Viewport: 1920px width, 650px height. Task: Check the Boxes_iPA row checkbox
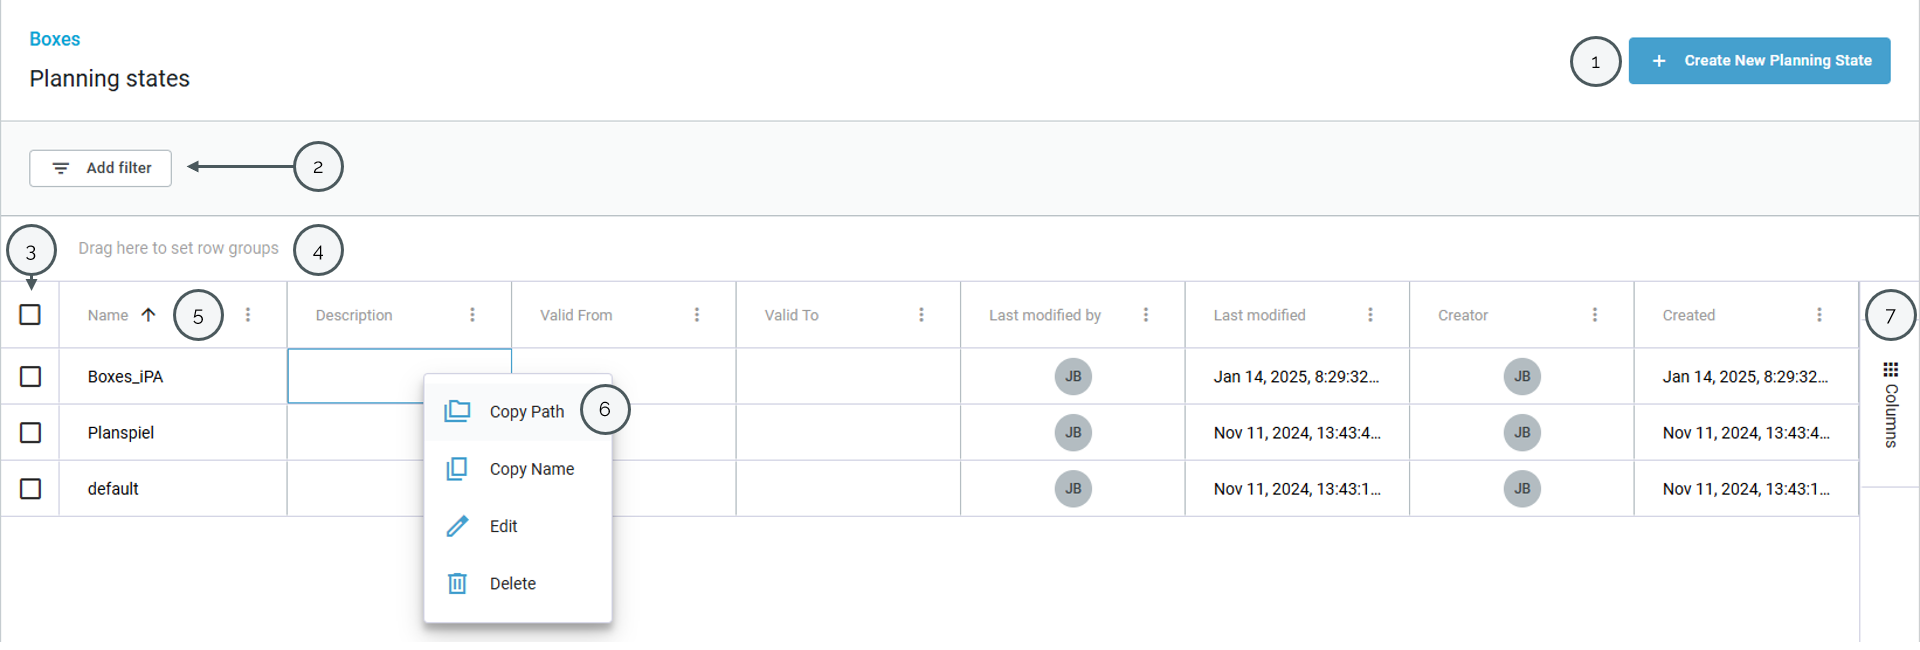coord(31,377)
